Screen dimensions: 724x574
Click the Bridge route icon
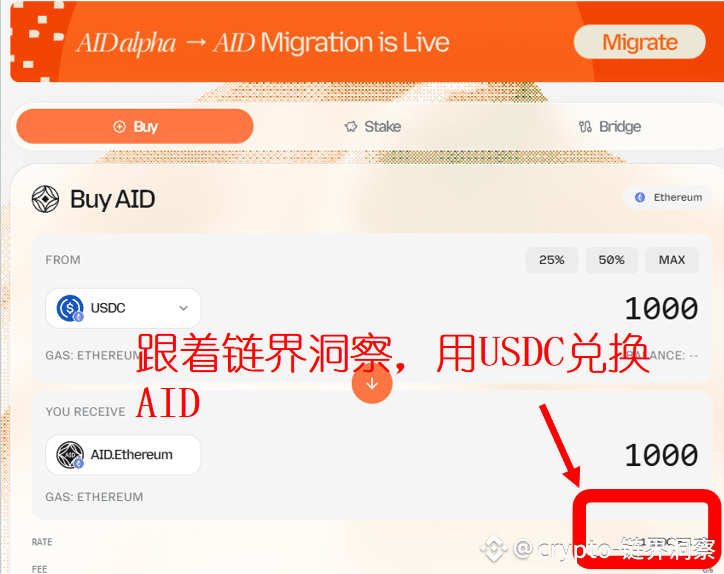pyautogui.click(x=585, y=127)
